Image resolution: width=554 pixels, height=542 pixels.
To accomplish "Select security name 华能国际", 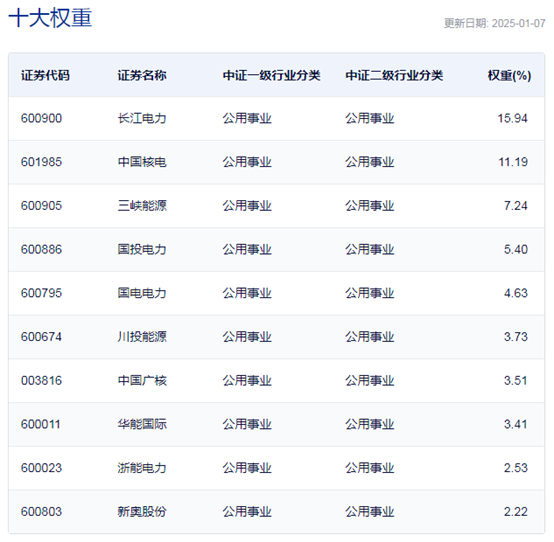I will (142, 424).
